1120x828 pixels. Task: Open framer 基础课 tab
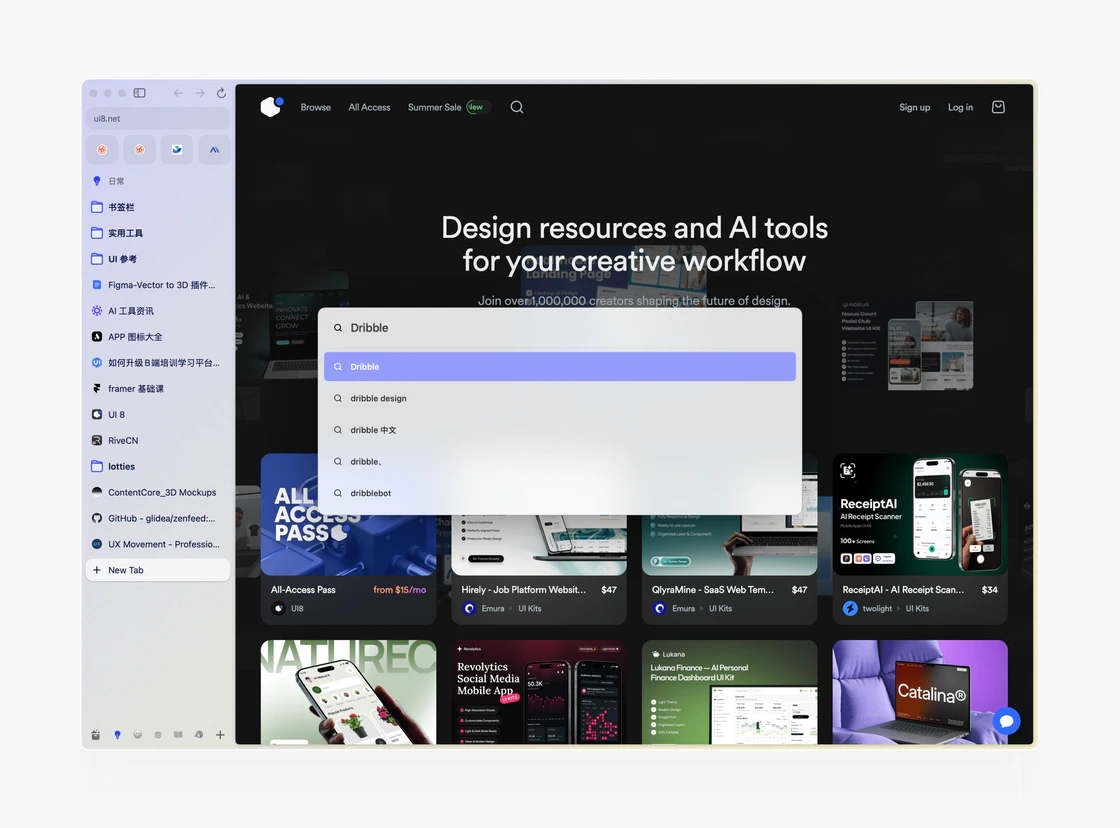point(158,389)
